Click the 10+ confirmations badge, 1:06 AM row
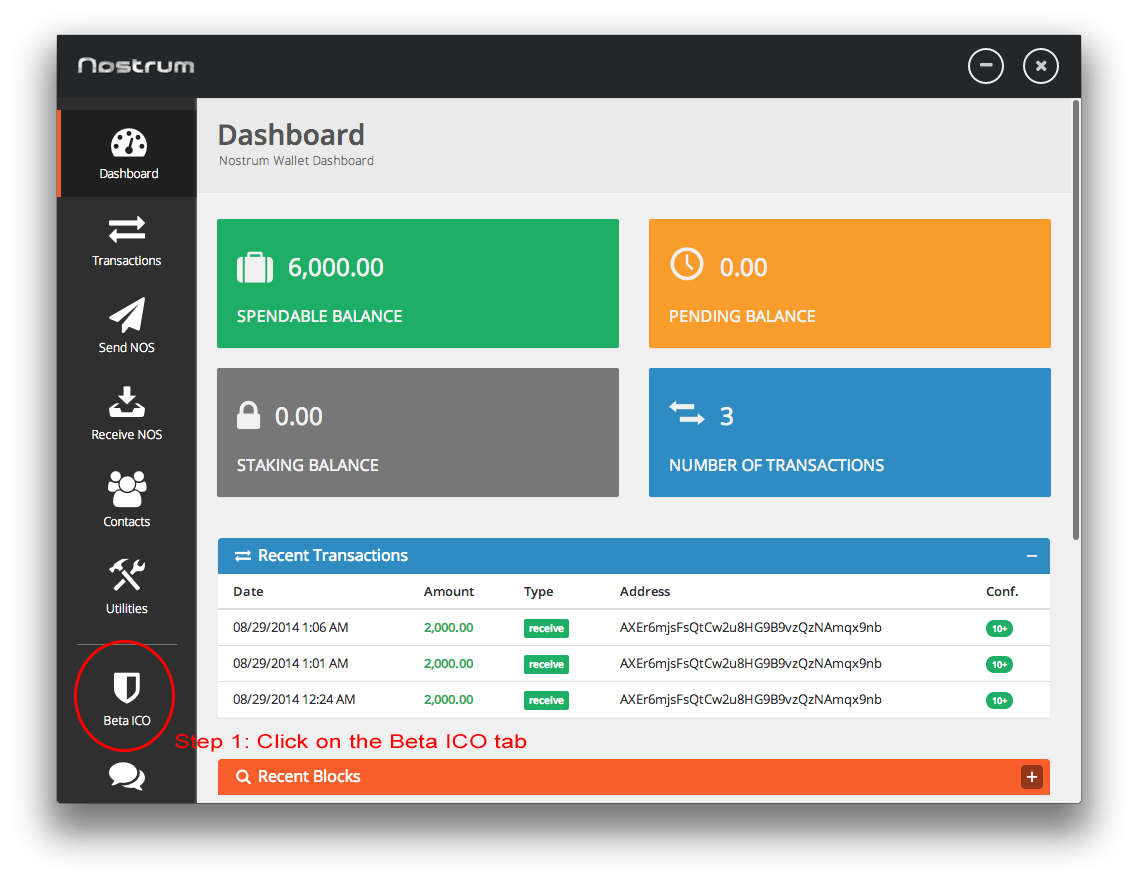Viewport: 1138px width, 882px height. 999,629
